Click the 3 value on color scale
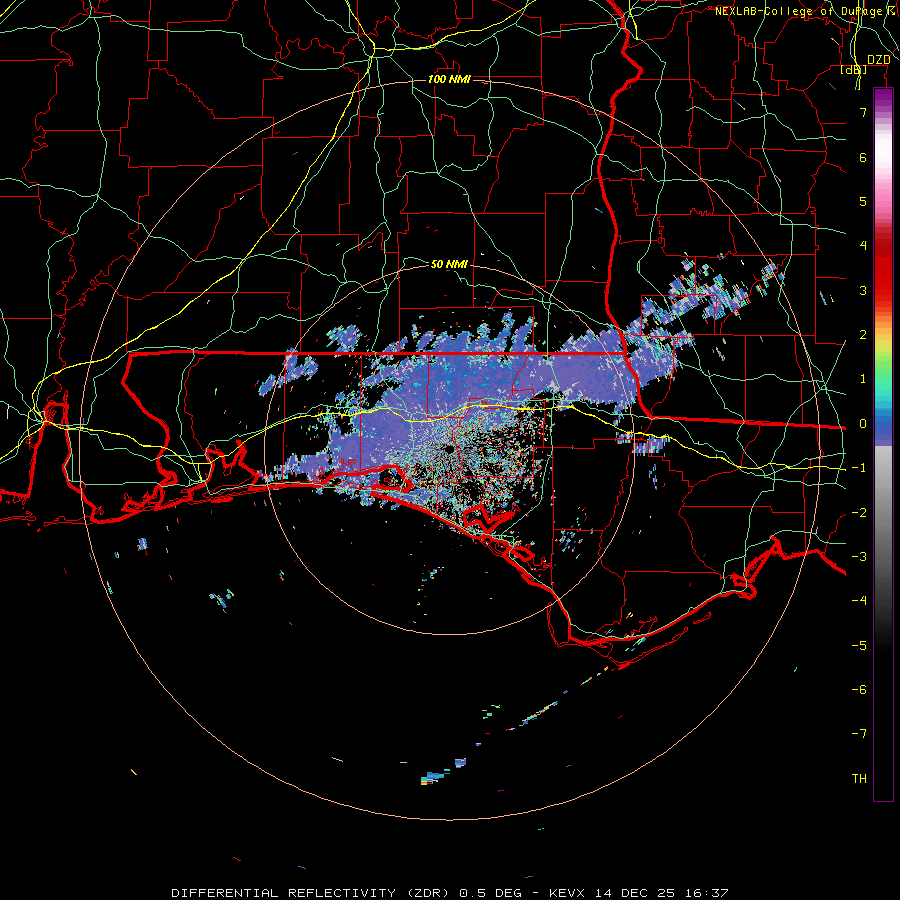 pos(863,290)
